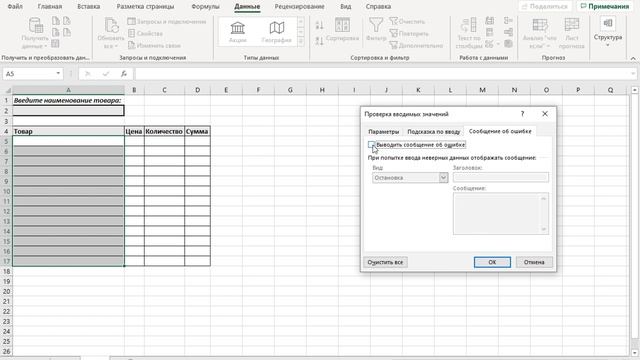Click the Remove Duplicates icon

489,32
